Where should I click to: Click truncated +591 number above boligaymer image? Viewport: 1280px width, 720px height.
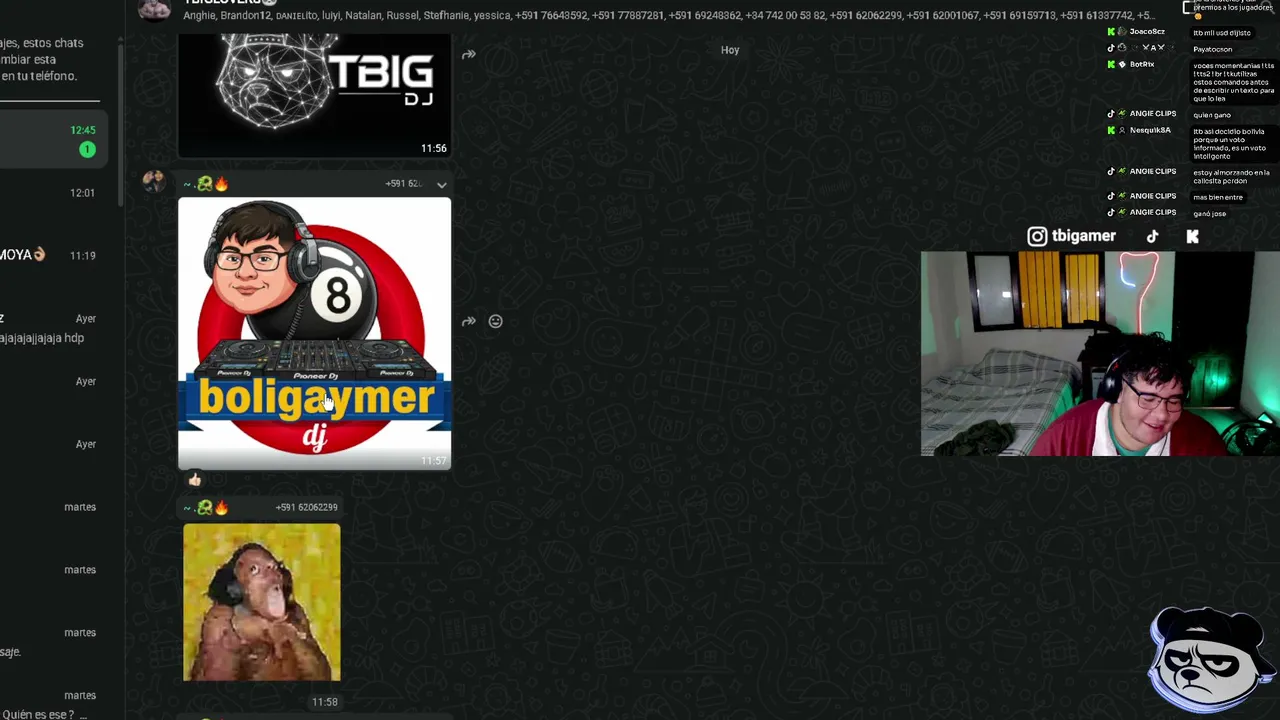click(404, 184)
